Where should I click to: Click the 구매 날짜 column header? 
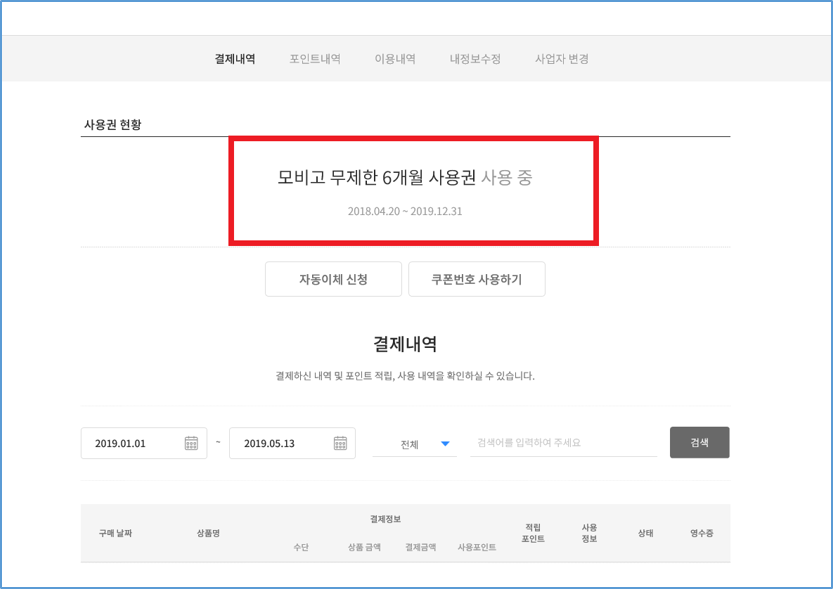(115, 533)
